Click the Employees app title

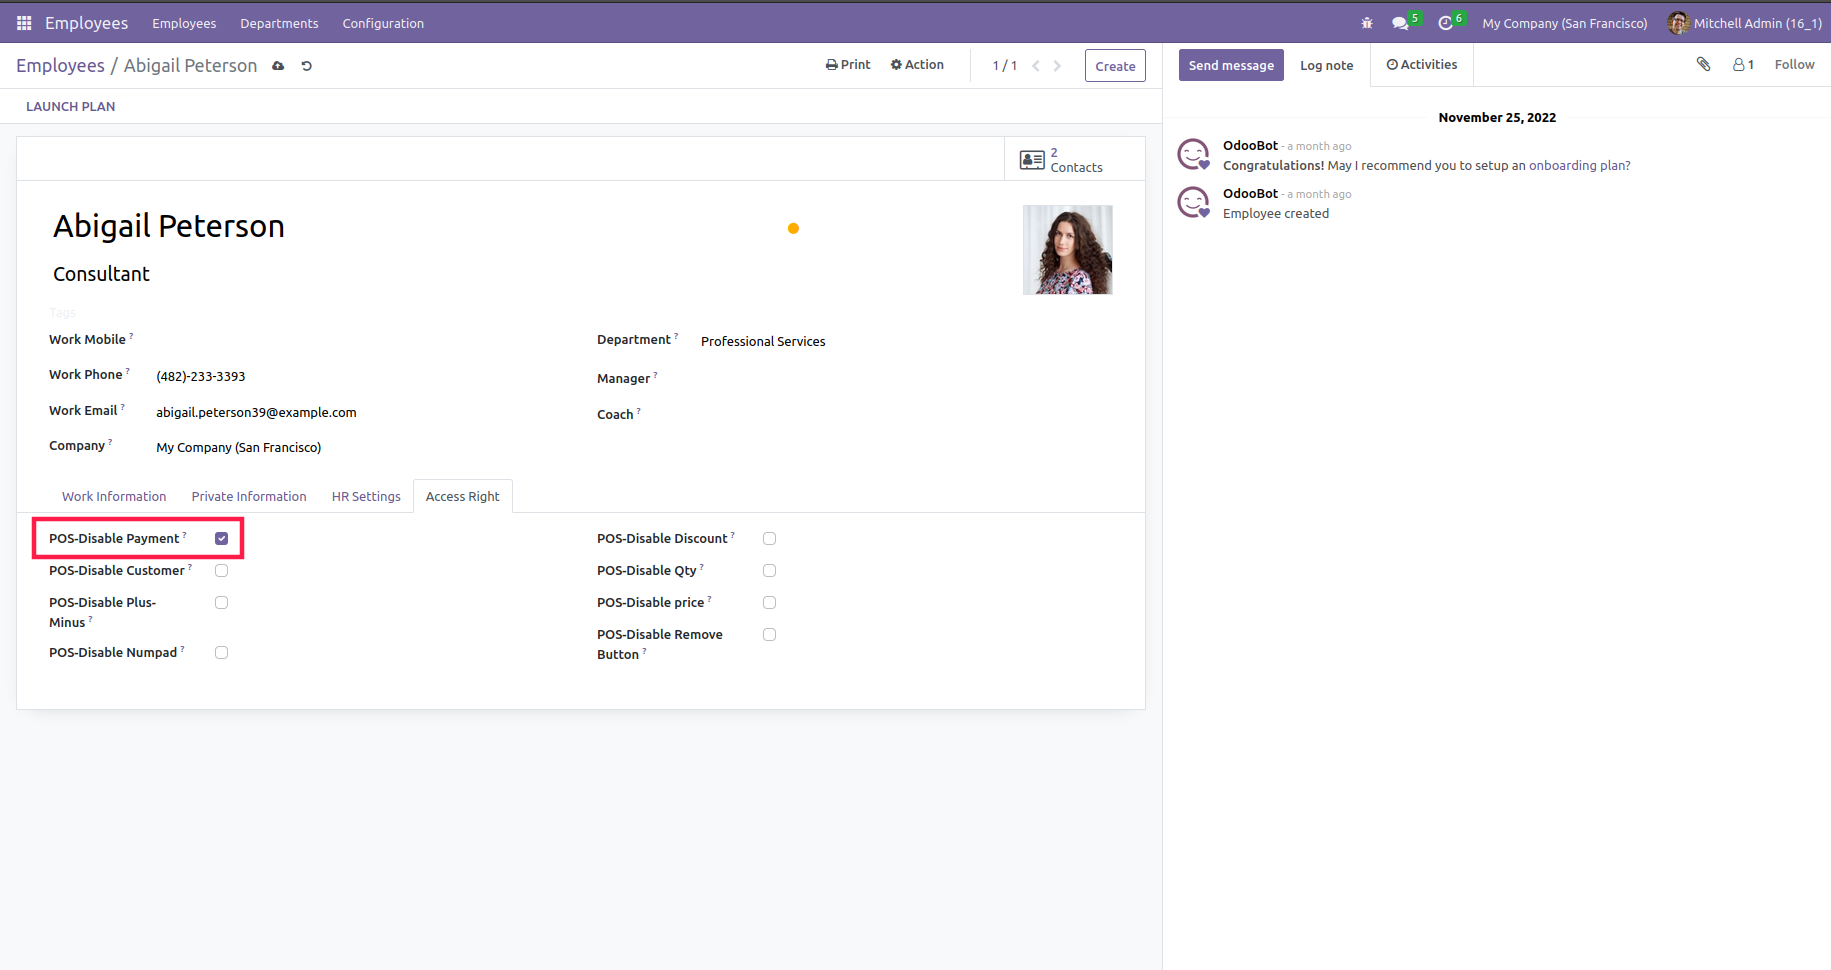(x=86, y=23)
